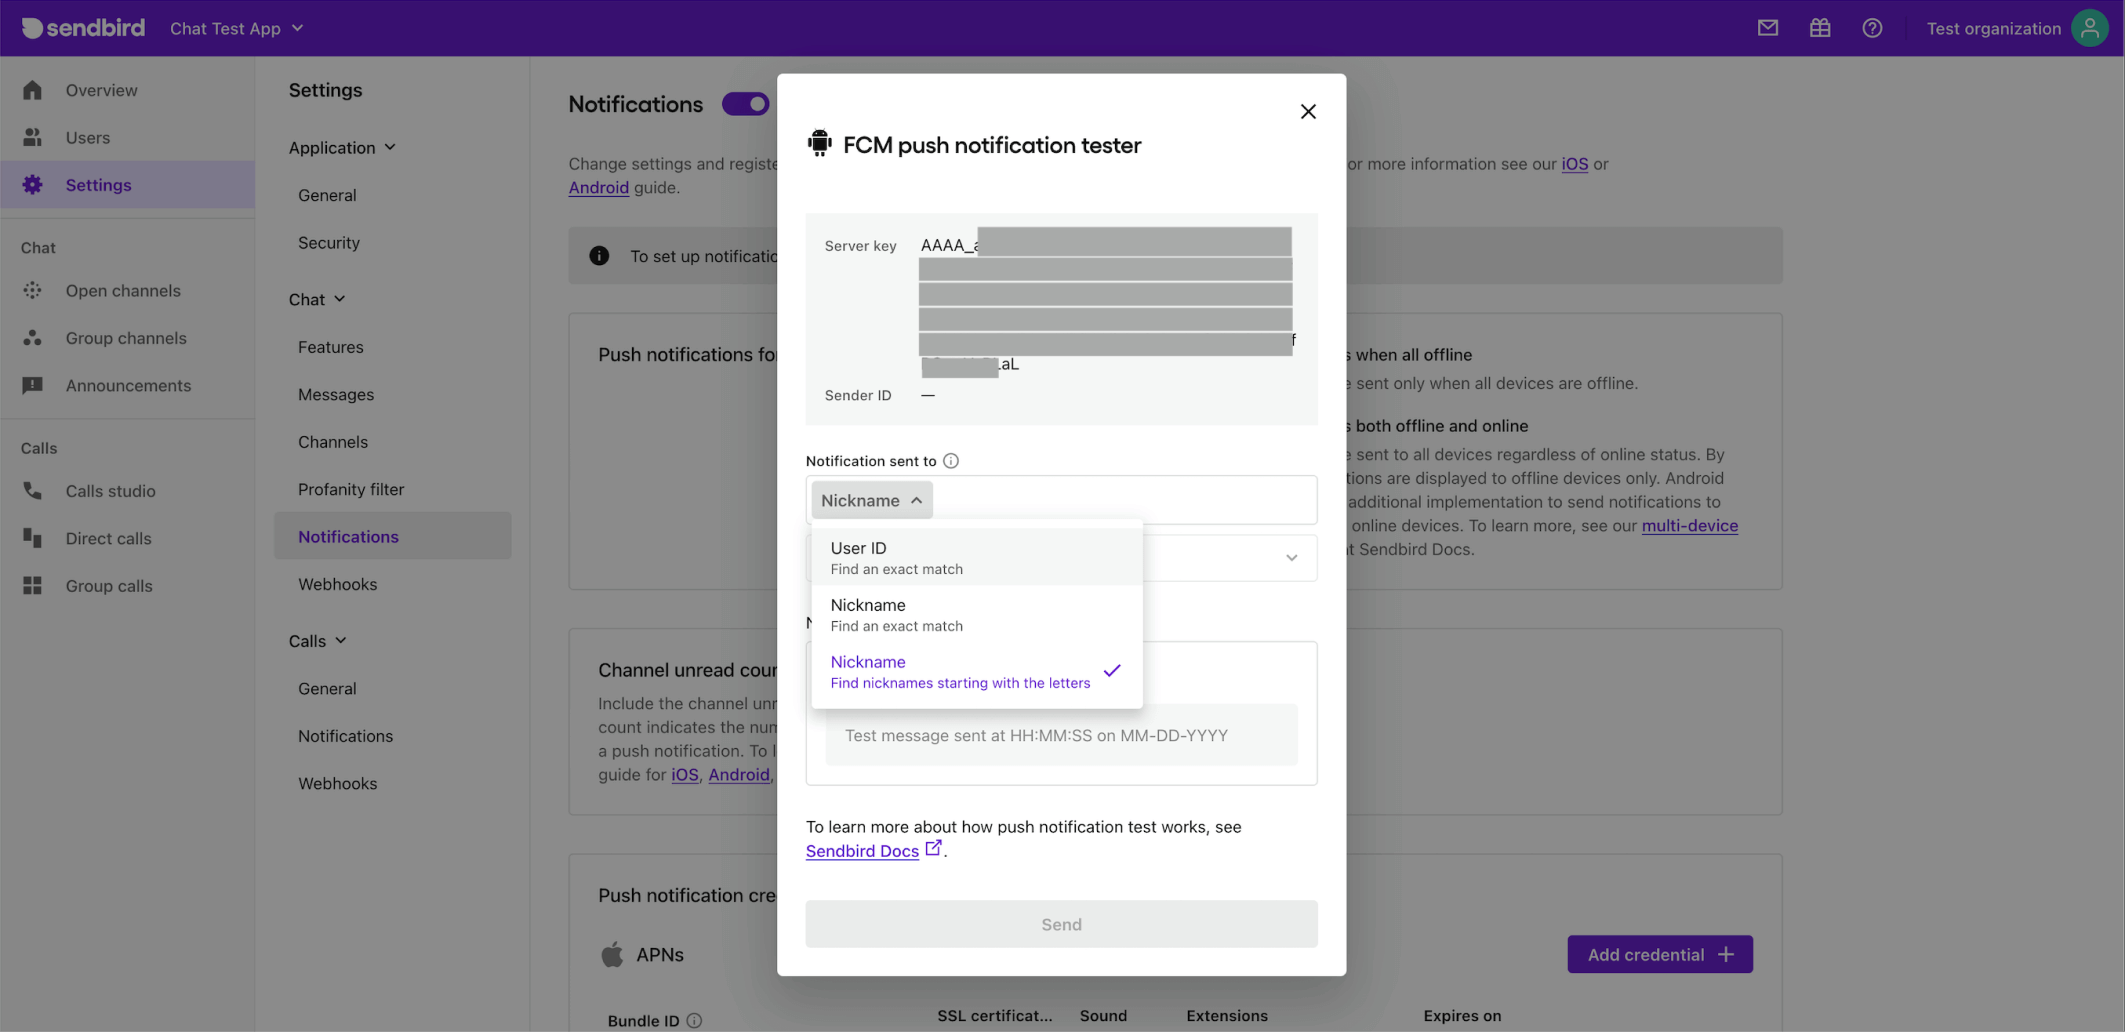Screen dimensions: 2125x1032
Task: Click info icon next to Notification sent to
Action: pyautogui.click(x=951, y=461)
